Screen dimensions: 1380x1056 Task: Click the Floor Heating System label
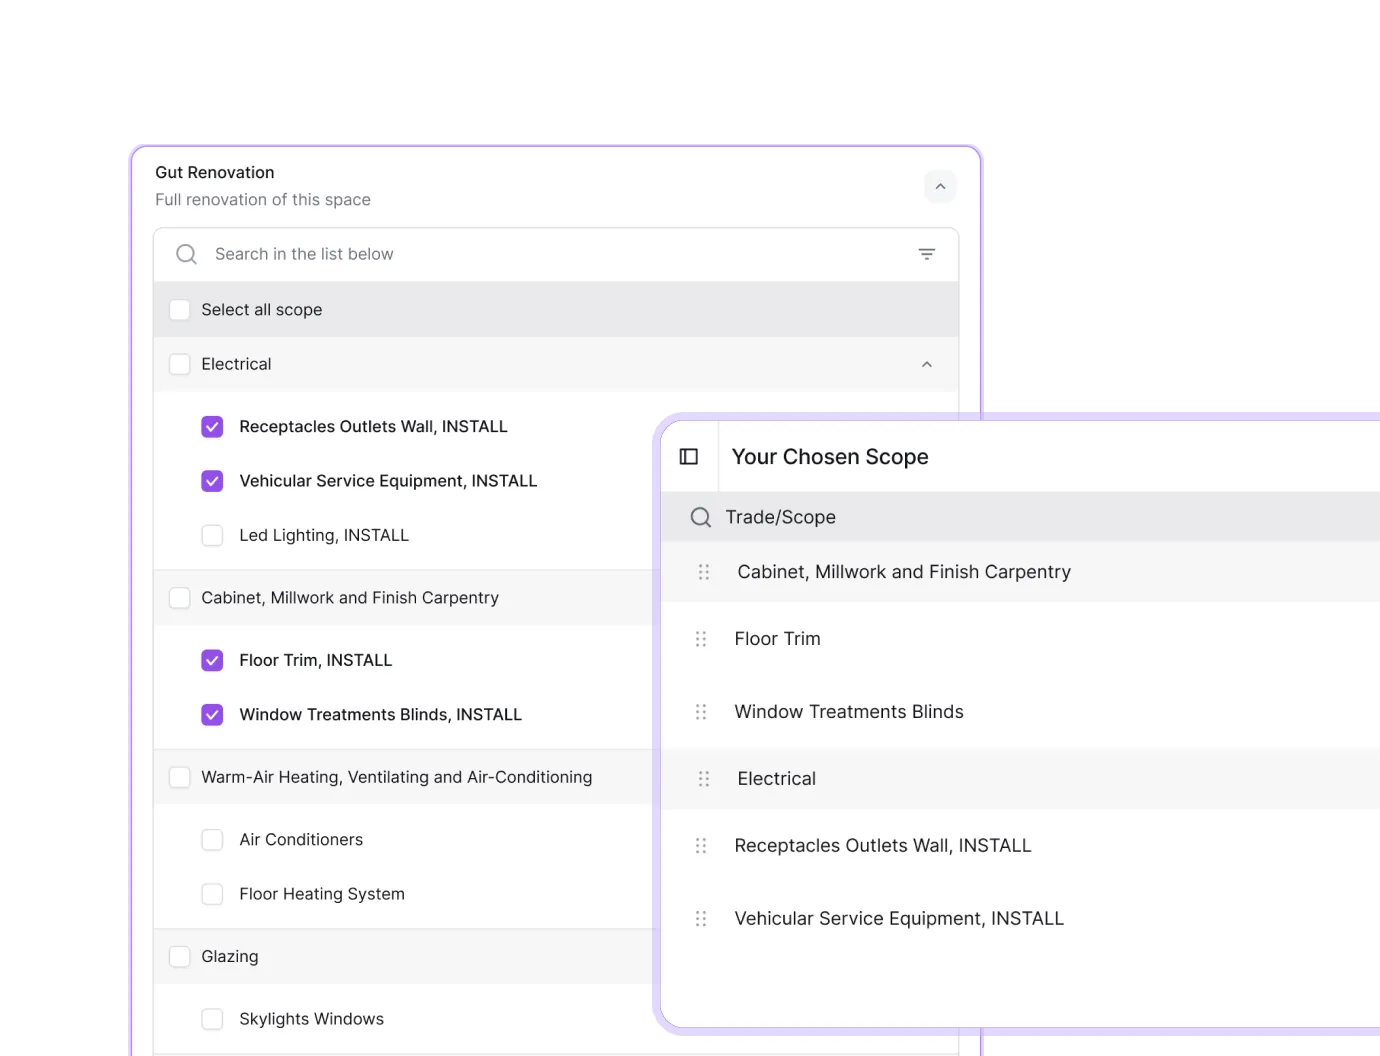pyautogui.click(x=322, y=894)
